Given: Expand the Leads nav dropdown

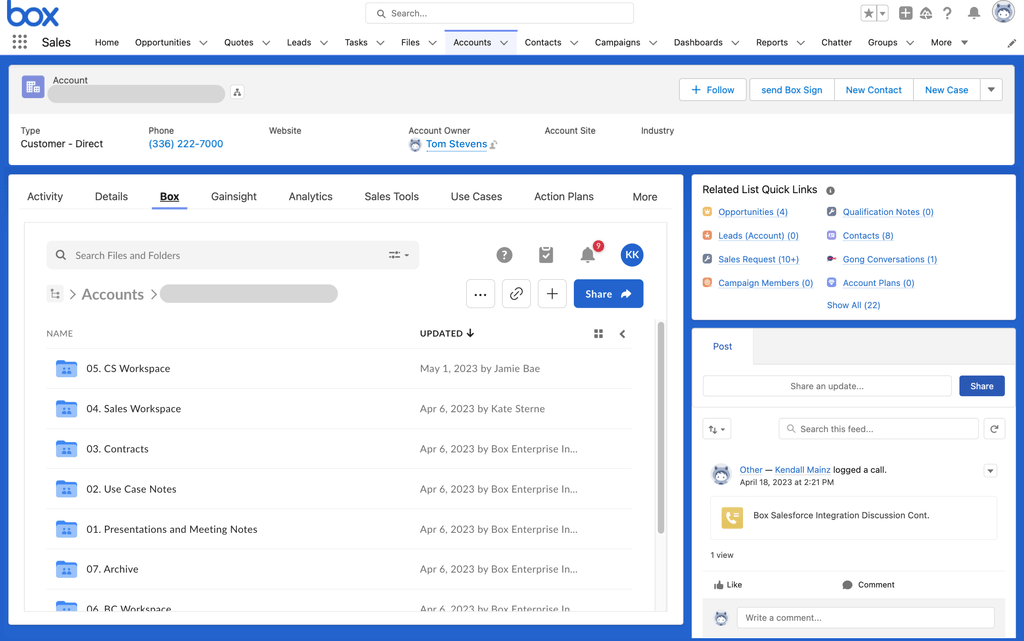Looking at the screenshot, I should [323, 43].
